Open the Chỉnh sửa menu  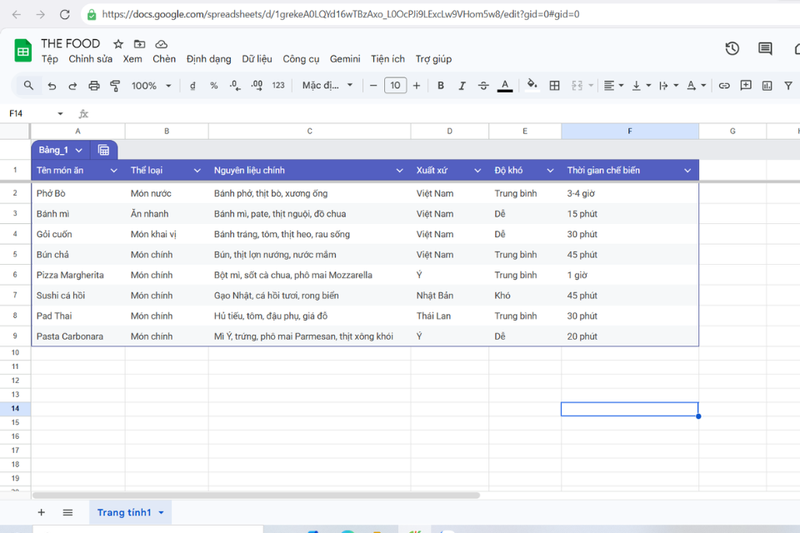point(90,59)
